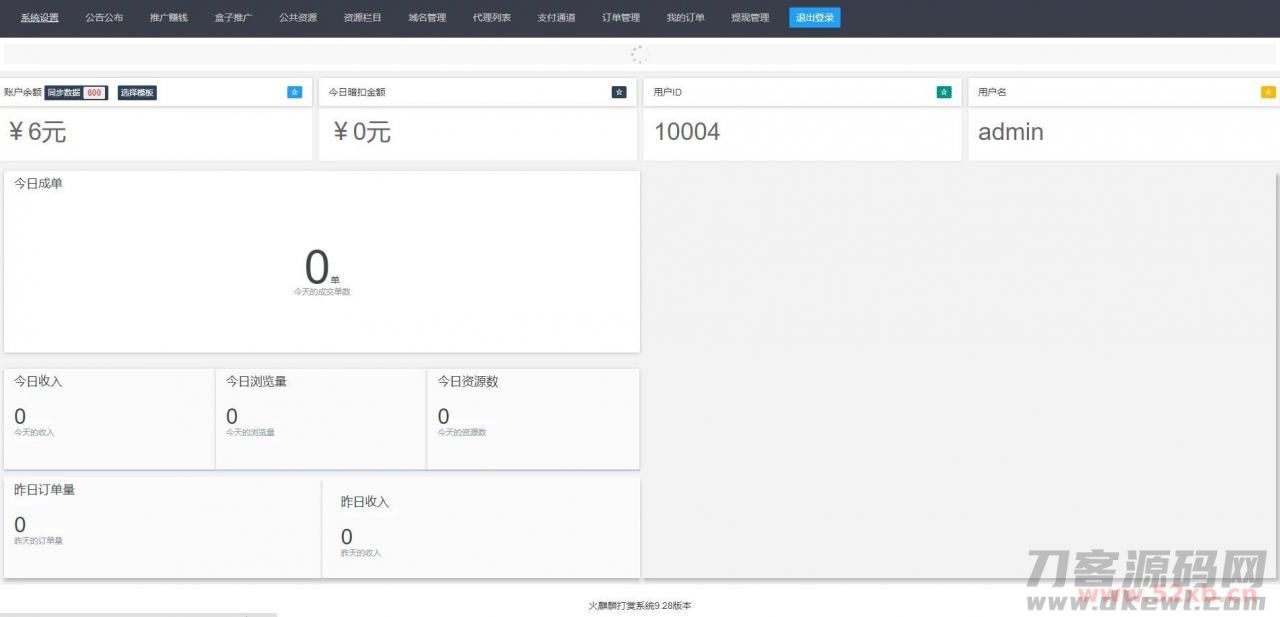This screenshot has width=1280, height=617.
Task: Navigate to 公共资源
Action: point(298,18)
